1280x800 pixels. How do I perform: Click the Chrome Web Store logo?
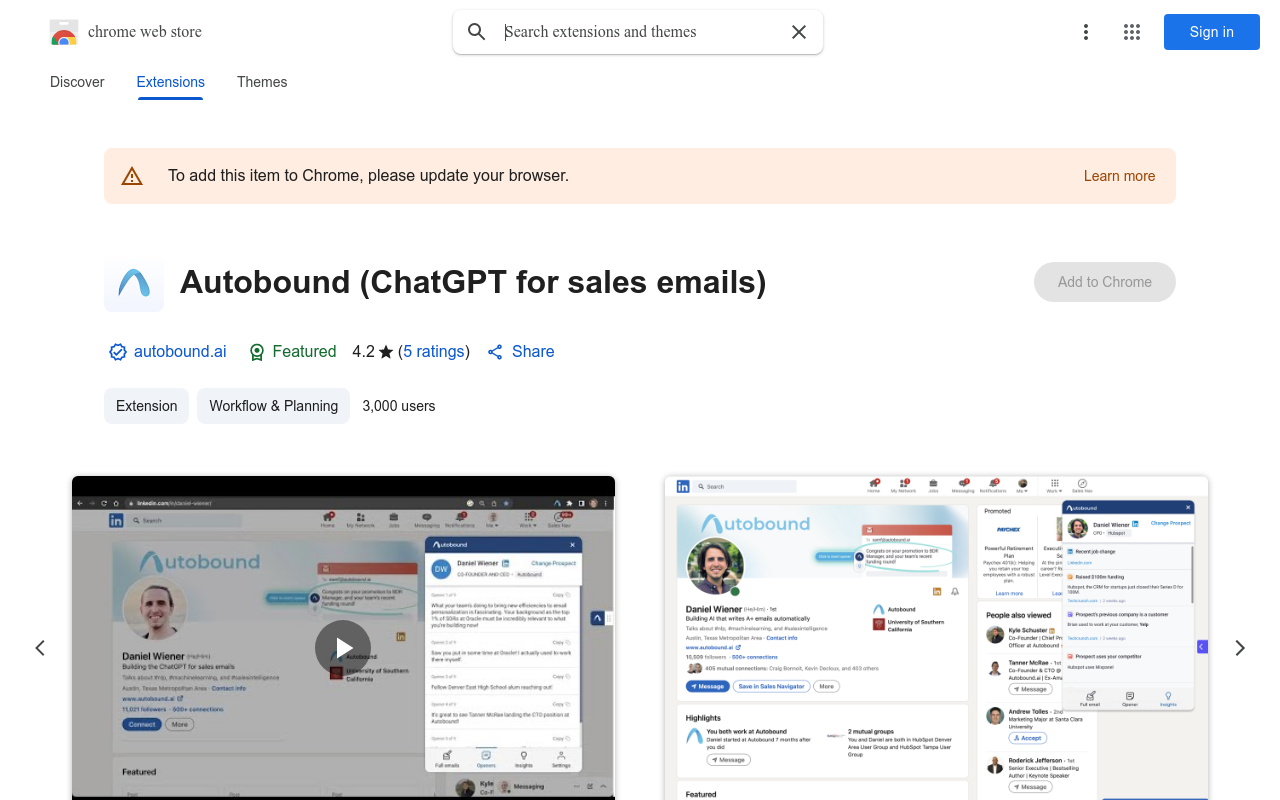tap(64, 32)
